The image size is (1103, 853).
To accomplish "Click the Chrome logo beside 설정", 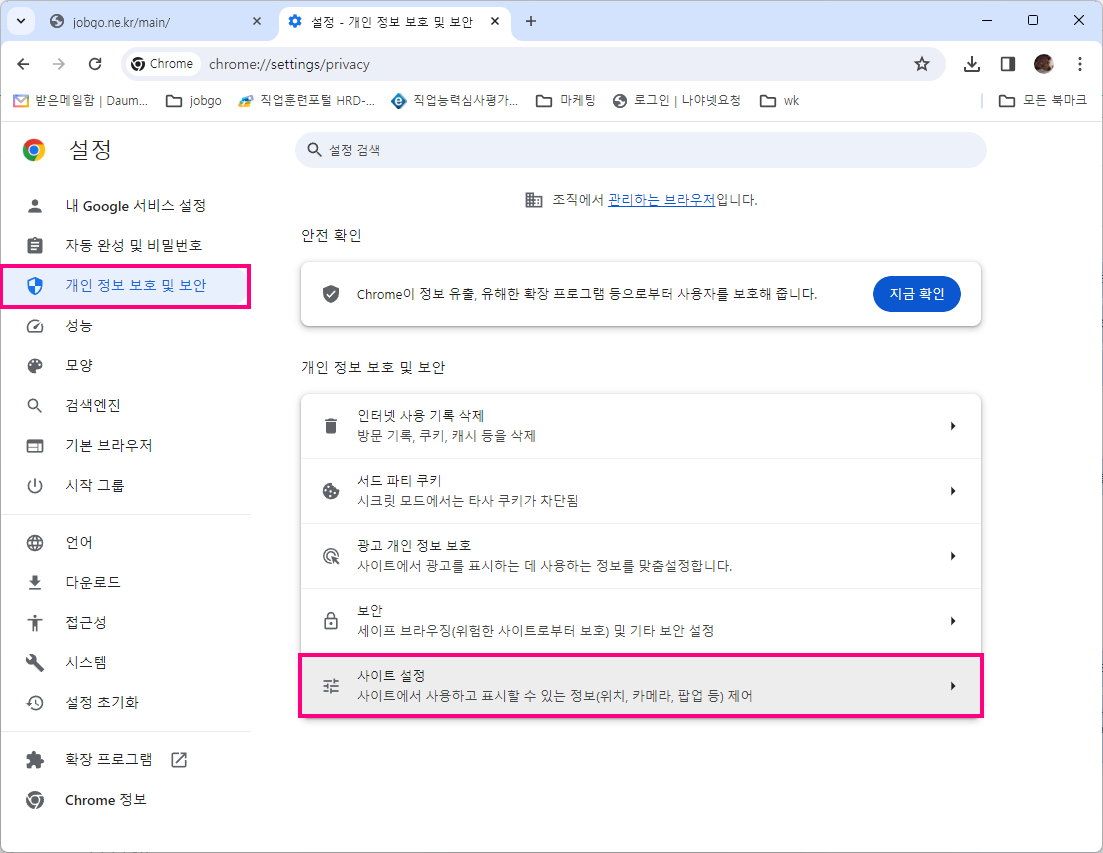I will coord(34,150).
